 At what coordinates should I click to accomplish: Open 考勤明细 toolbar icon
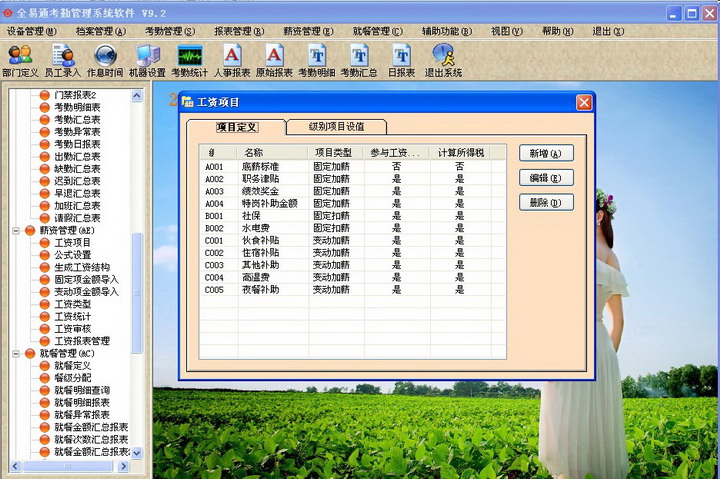coord(317,61)
